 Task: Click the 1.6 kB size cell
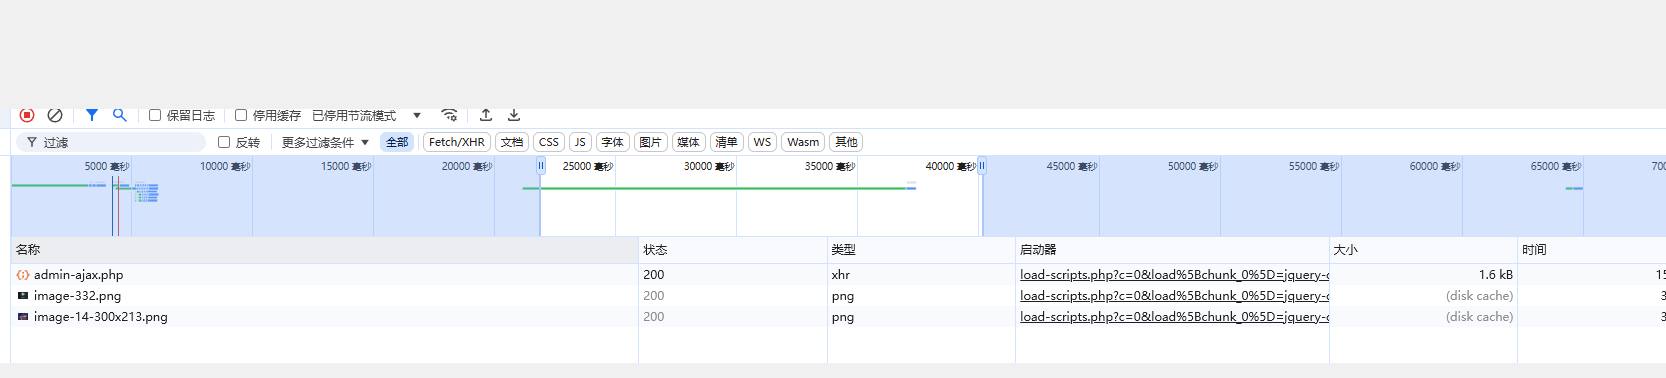[x=1496, y=274]
